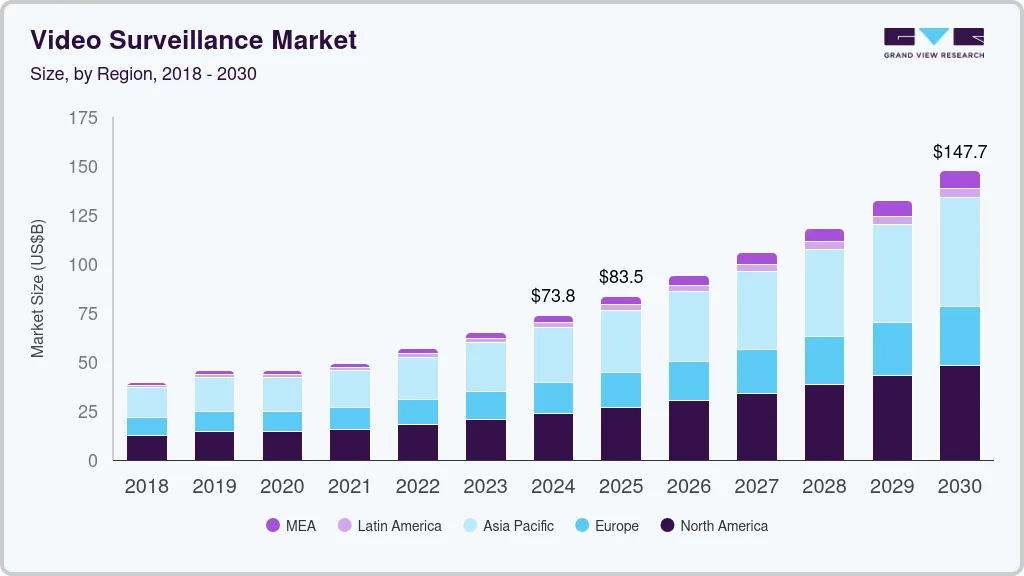Image resolution: width=1024 pixels, height=576 pixels.
Task: Click the Video Surveillance Market title
Action: point(193,40)
